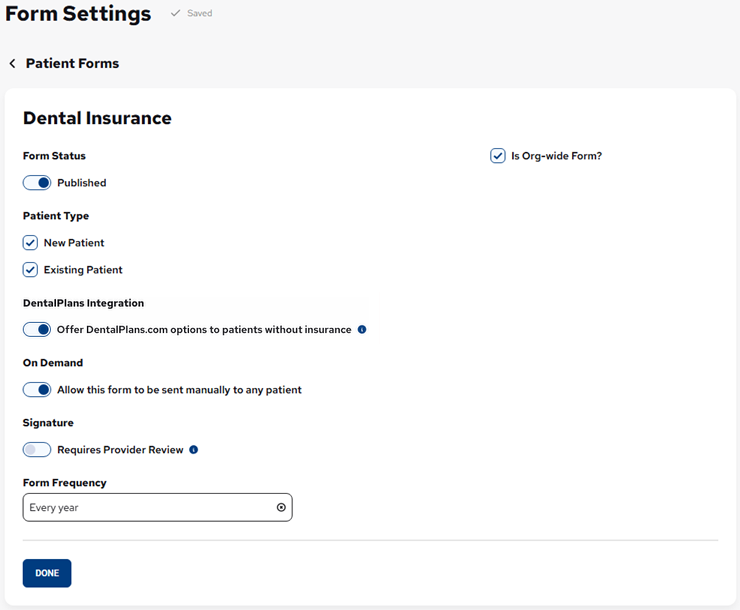Click the Form Settings page title
This screenshot has width=740, height=610.
[x=78, y=14]
